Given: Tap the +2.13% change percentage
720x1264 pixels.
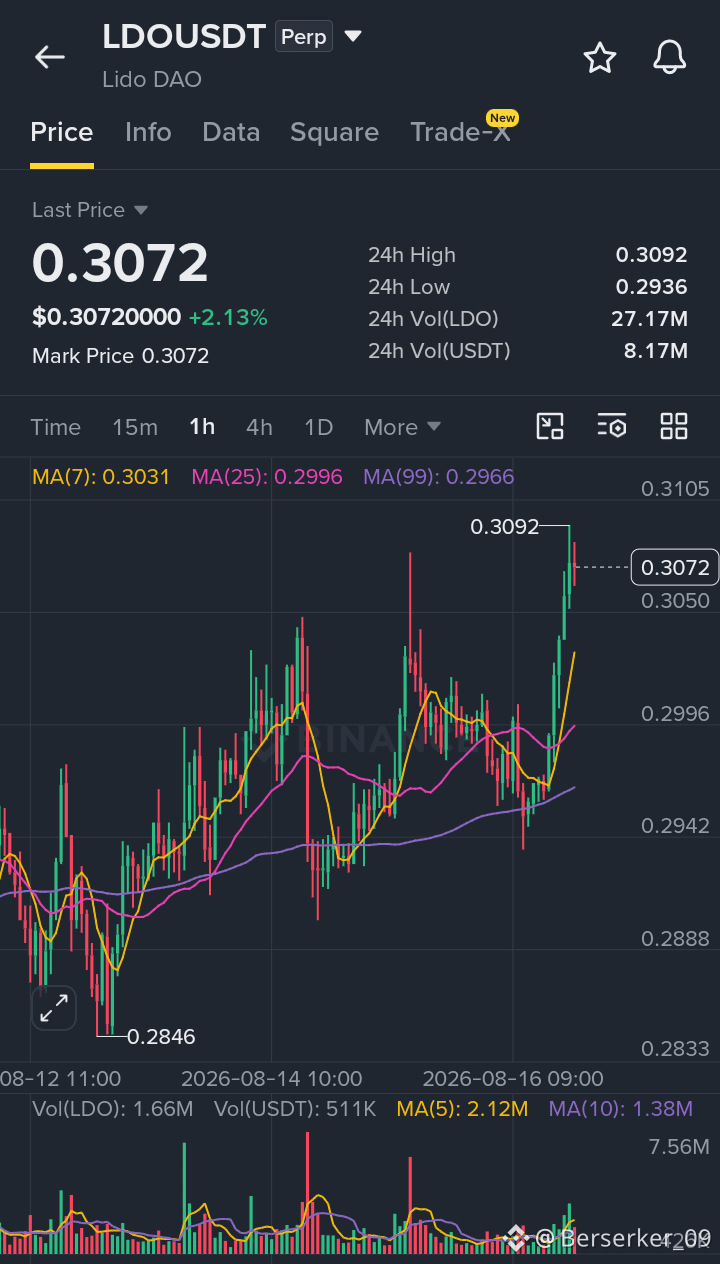Looking at the screenshot, I should click(228, 318).
